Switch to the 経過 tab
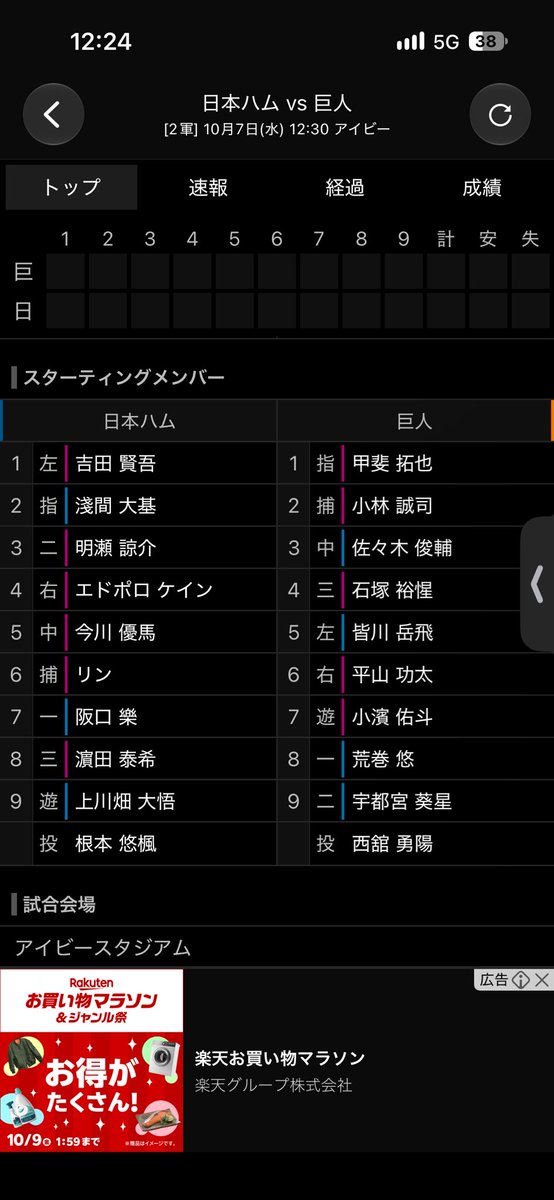Screen dimensions: 554x1200 pyautogui.click(x=345, y=187)
